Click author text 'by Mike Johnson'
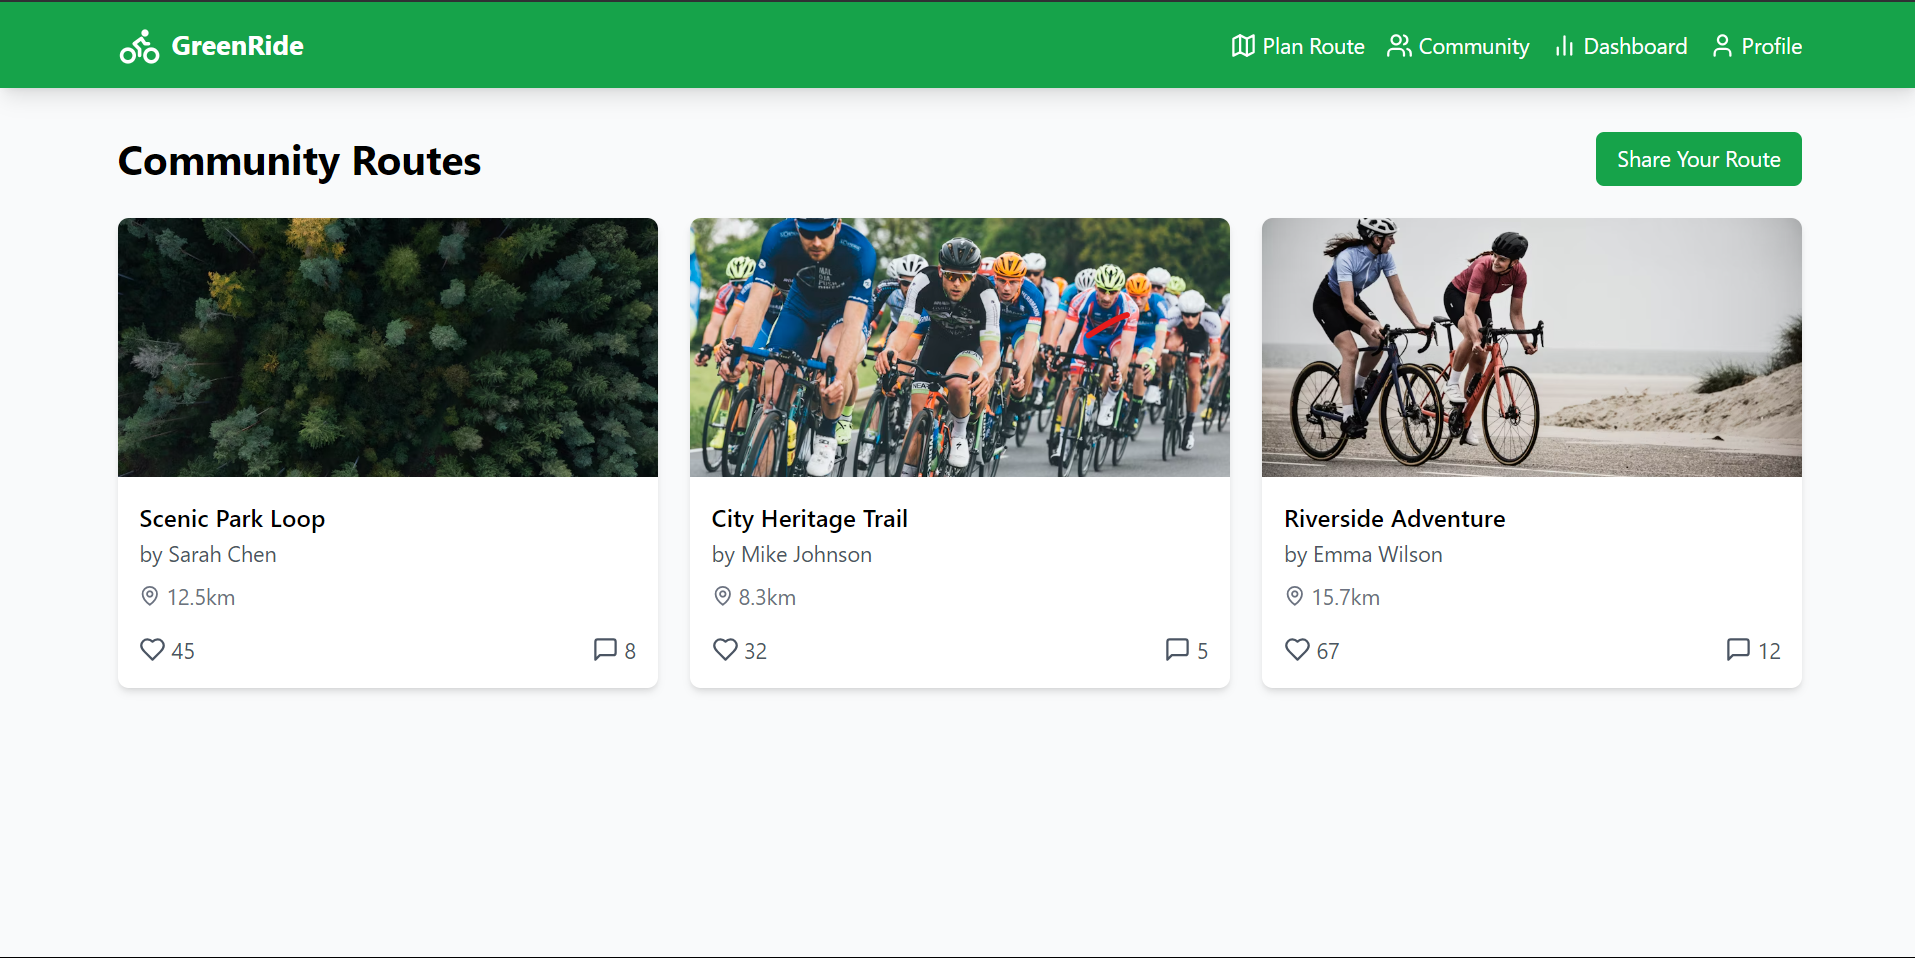1915x958 pixels. [792, 555]
